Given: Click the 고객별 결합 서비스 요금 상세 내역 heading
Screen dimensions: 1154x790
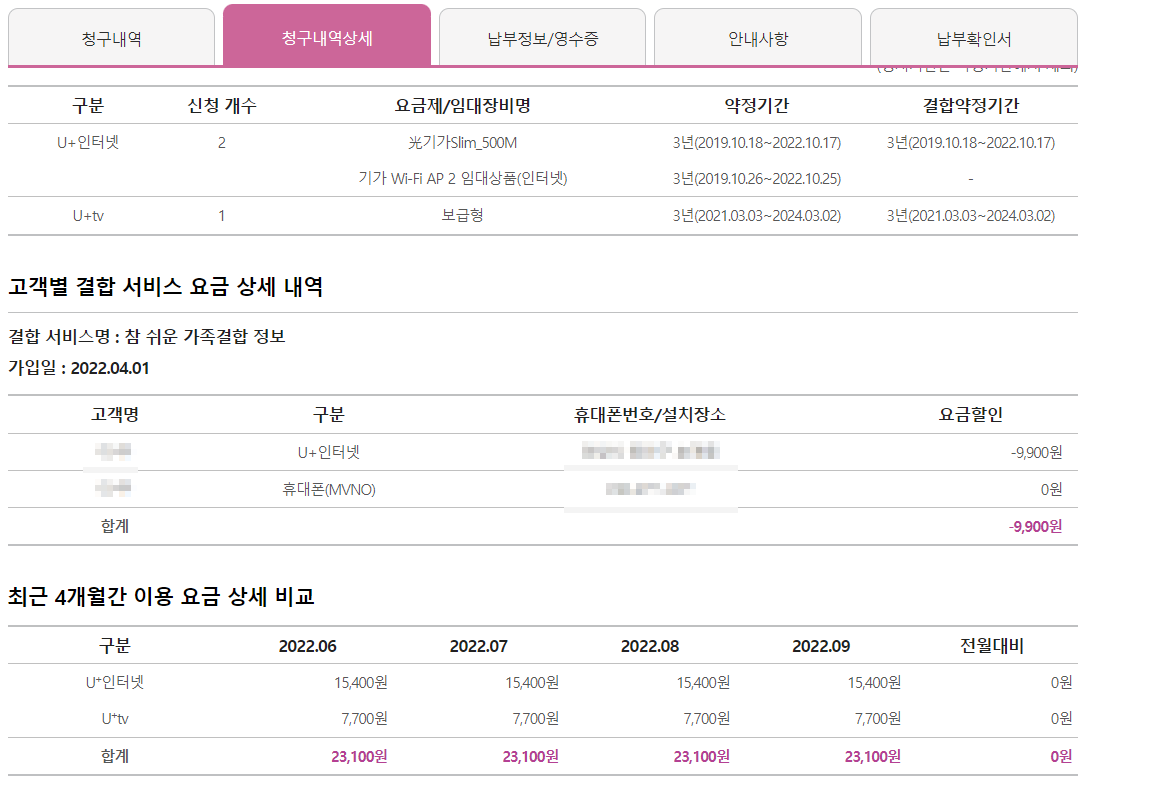Looking at the screenshot, I should click(x=165, y=287).
